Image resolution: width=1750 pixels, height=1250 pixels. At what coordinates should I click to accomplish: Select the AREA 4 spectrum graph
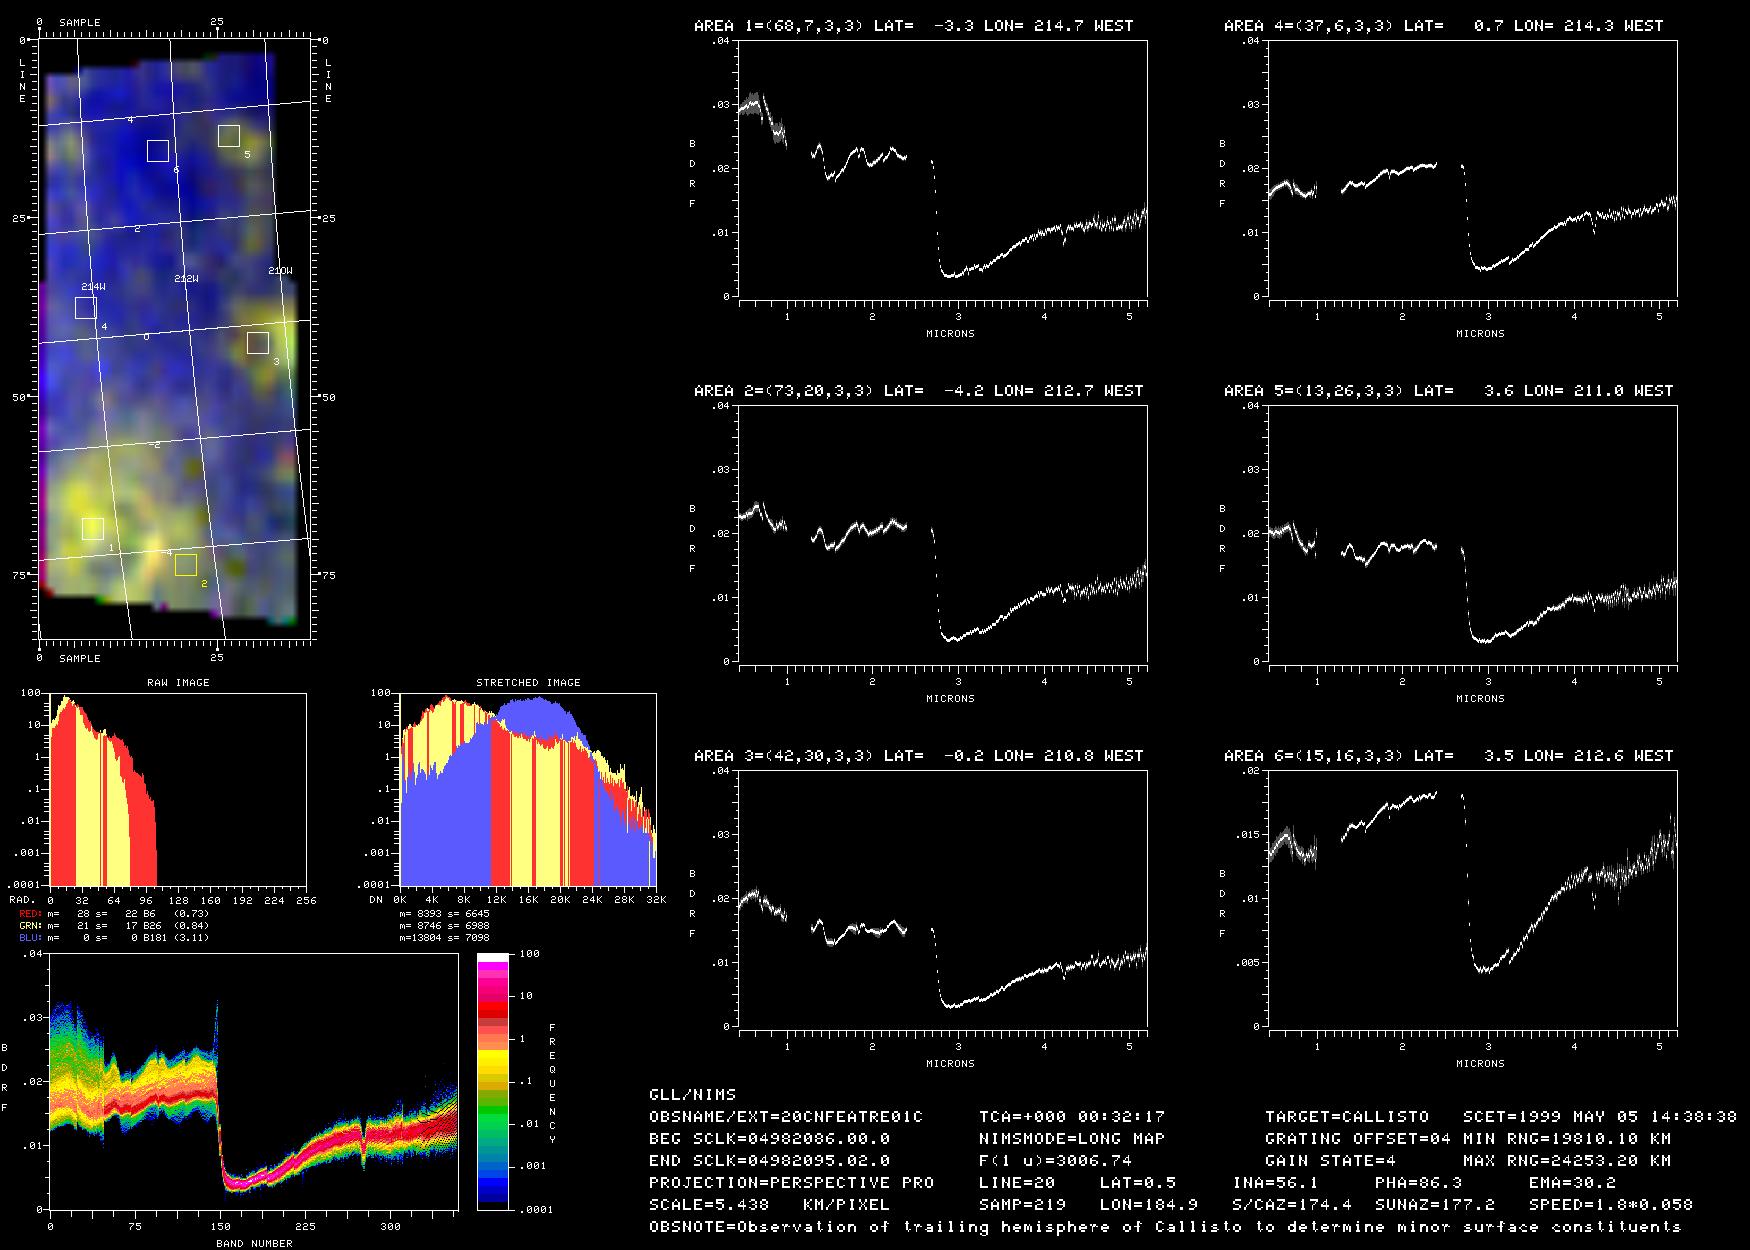click(1472, 169)
